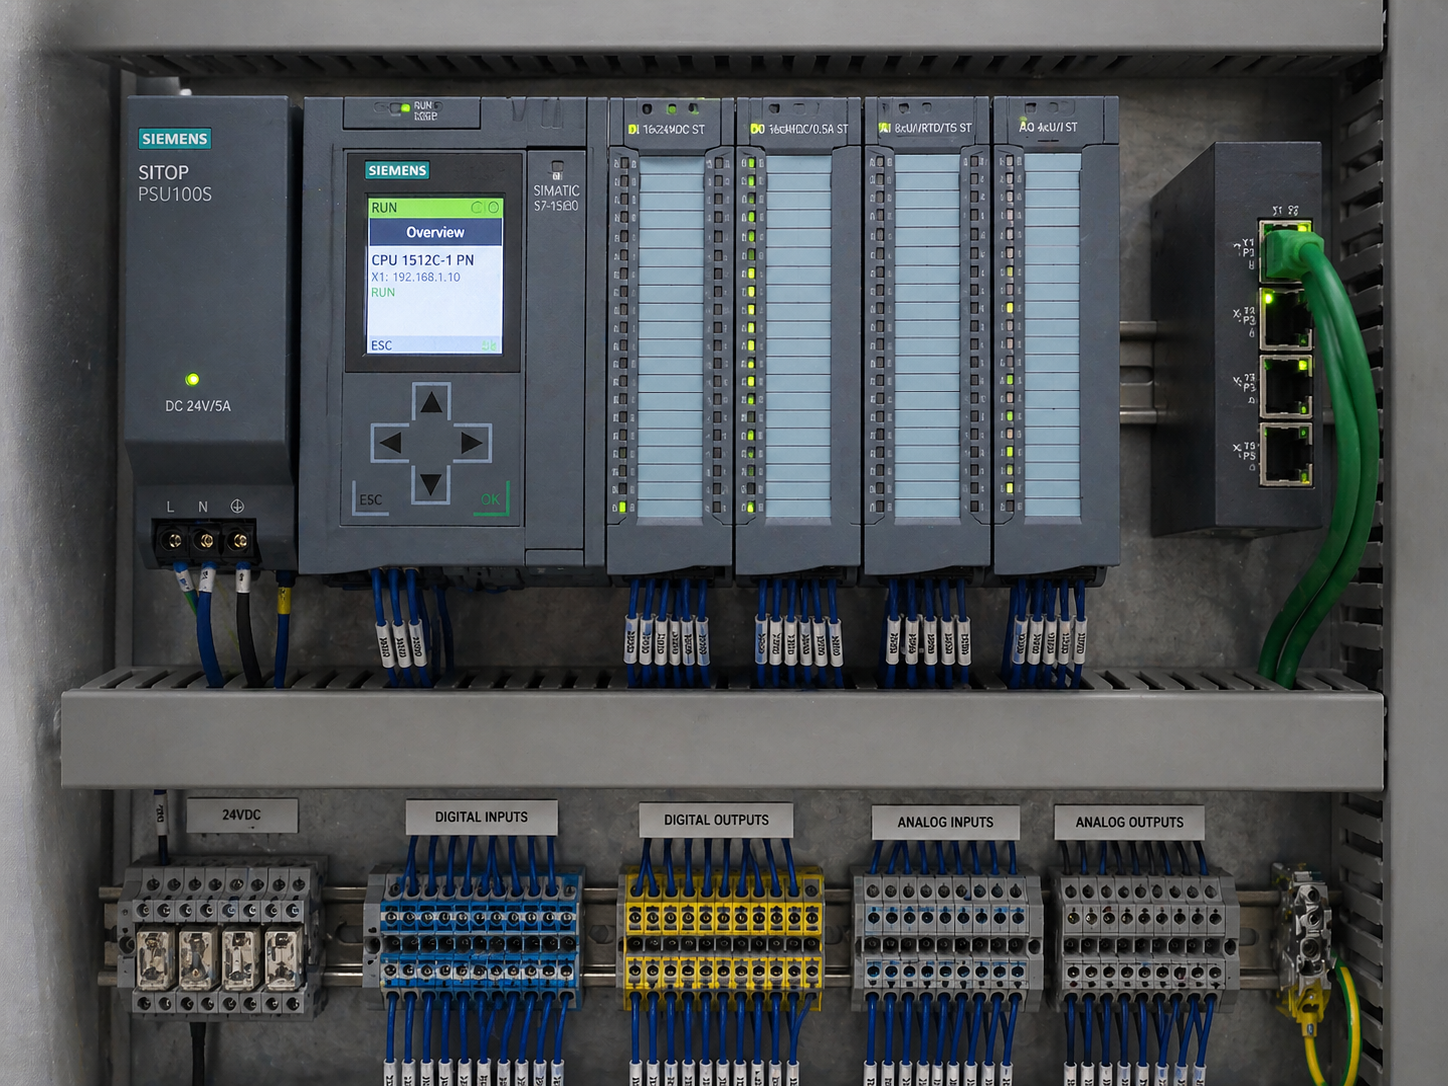Click the IP address 192.168.1.10 on display
Viewport: 1448px width, 1086px height.
coord(417,277)
